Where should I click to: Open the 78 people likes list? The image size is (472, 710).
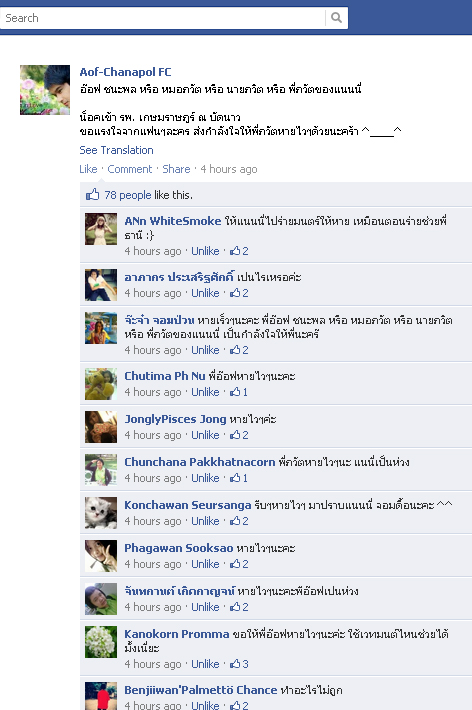pos(128,195)
